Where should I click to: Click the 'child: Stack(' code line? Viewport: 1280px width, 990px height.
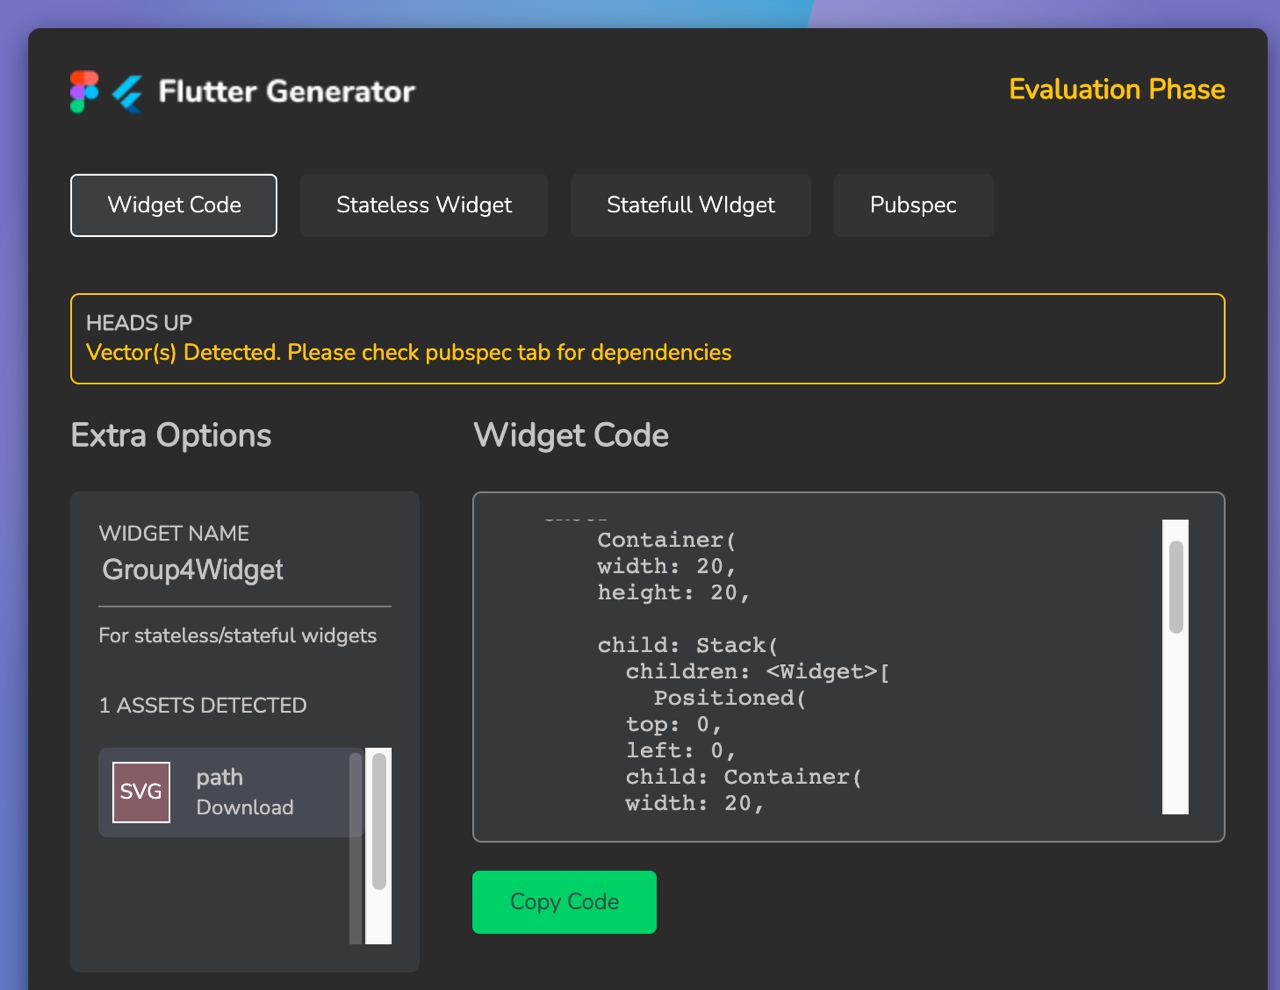click(688, 645)
